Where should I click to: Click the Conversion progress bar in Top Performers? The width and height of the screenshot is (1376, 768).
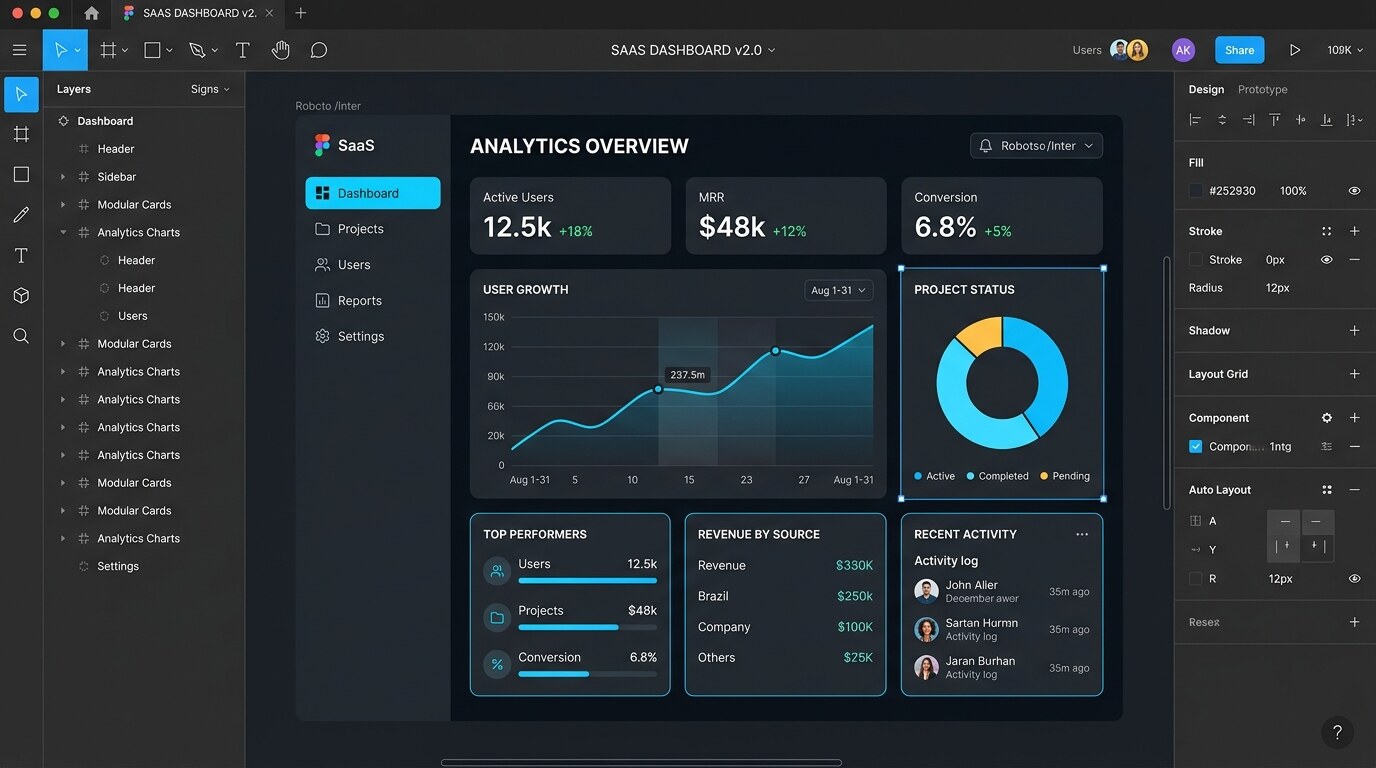point(587,674)
